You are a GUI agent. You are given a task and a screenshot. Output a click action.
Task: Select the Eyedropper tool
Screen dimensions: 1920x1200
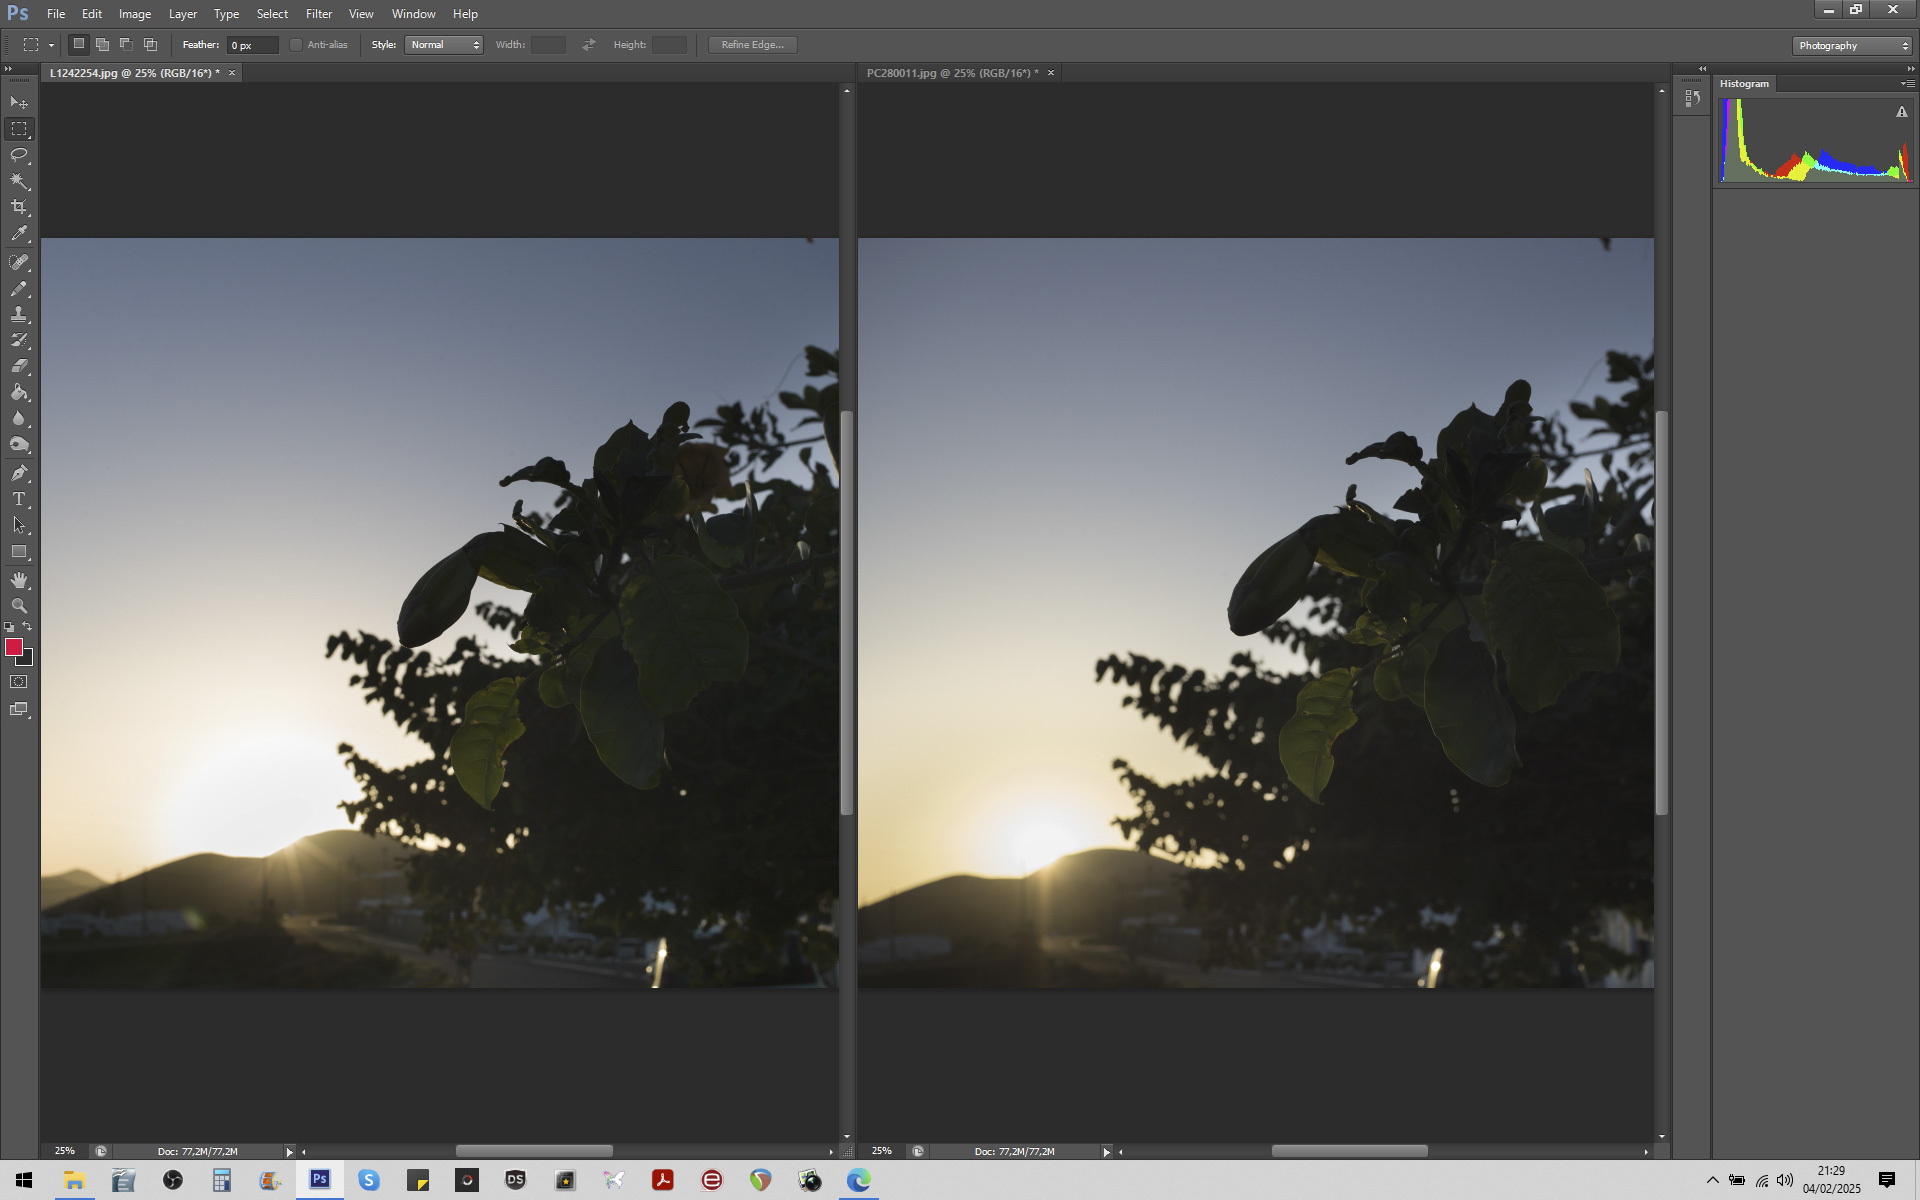click(x=19, y=234)
